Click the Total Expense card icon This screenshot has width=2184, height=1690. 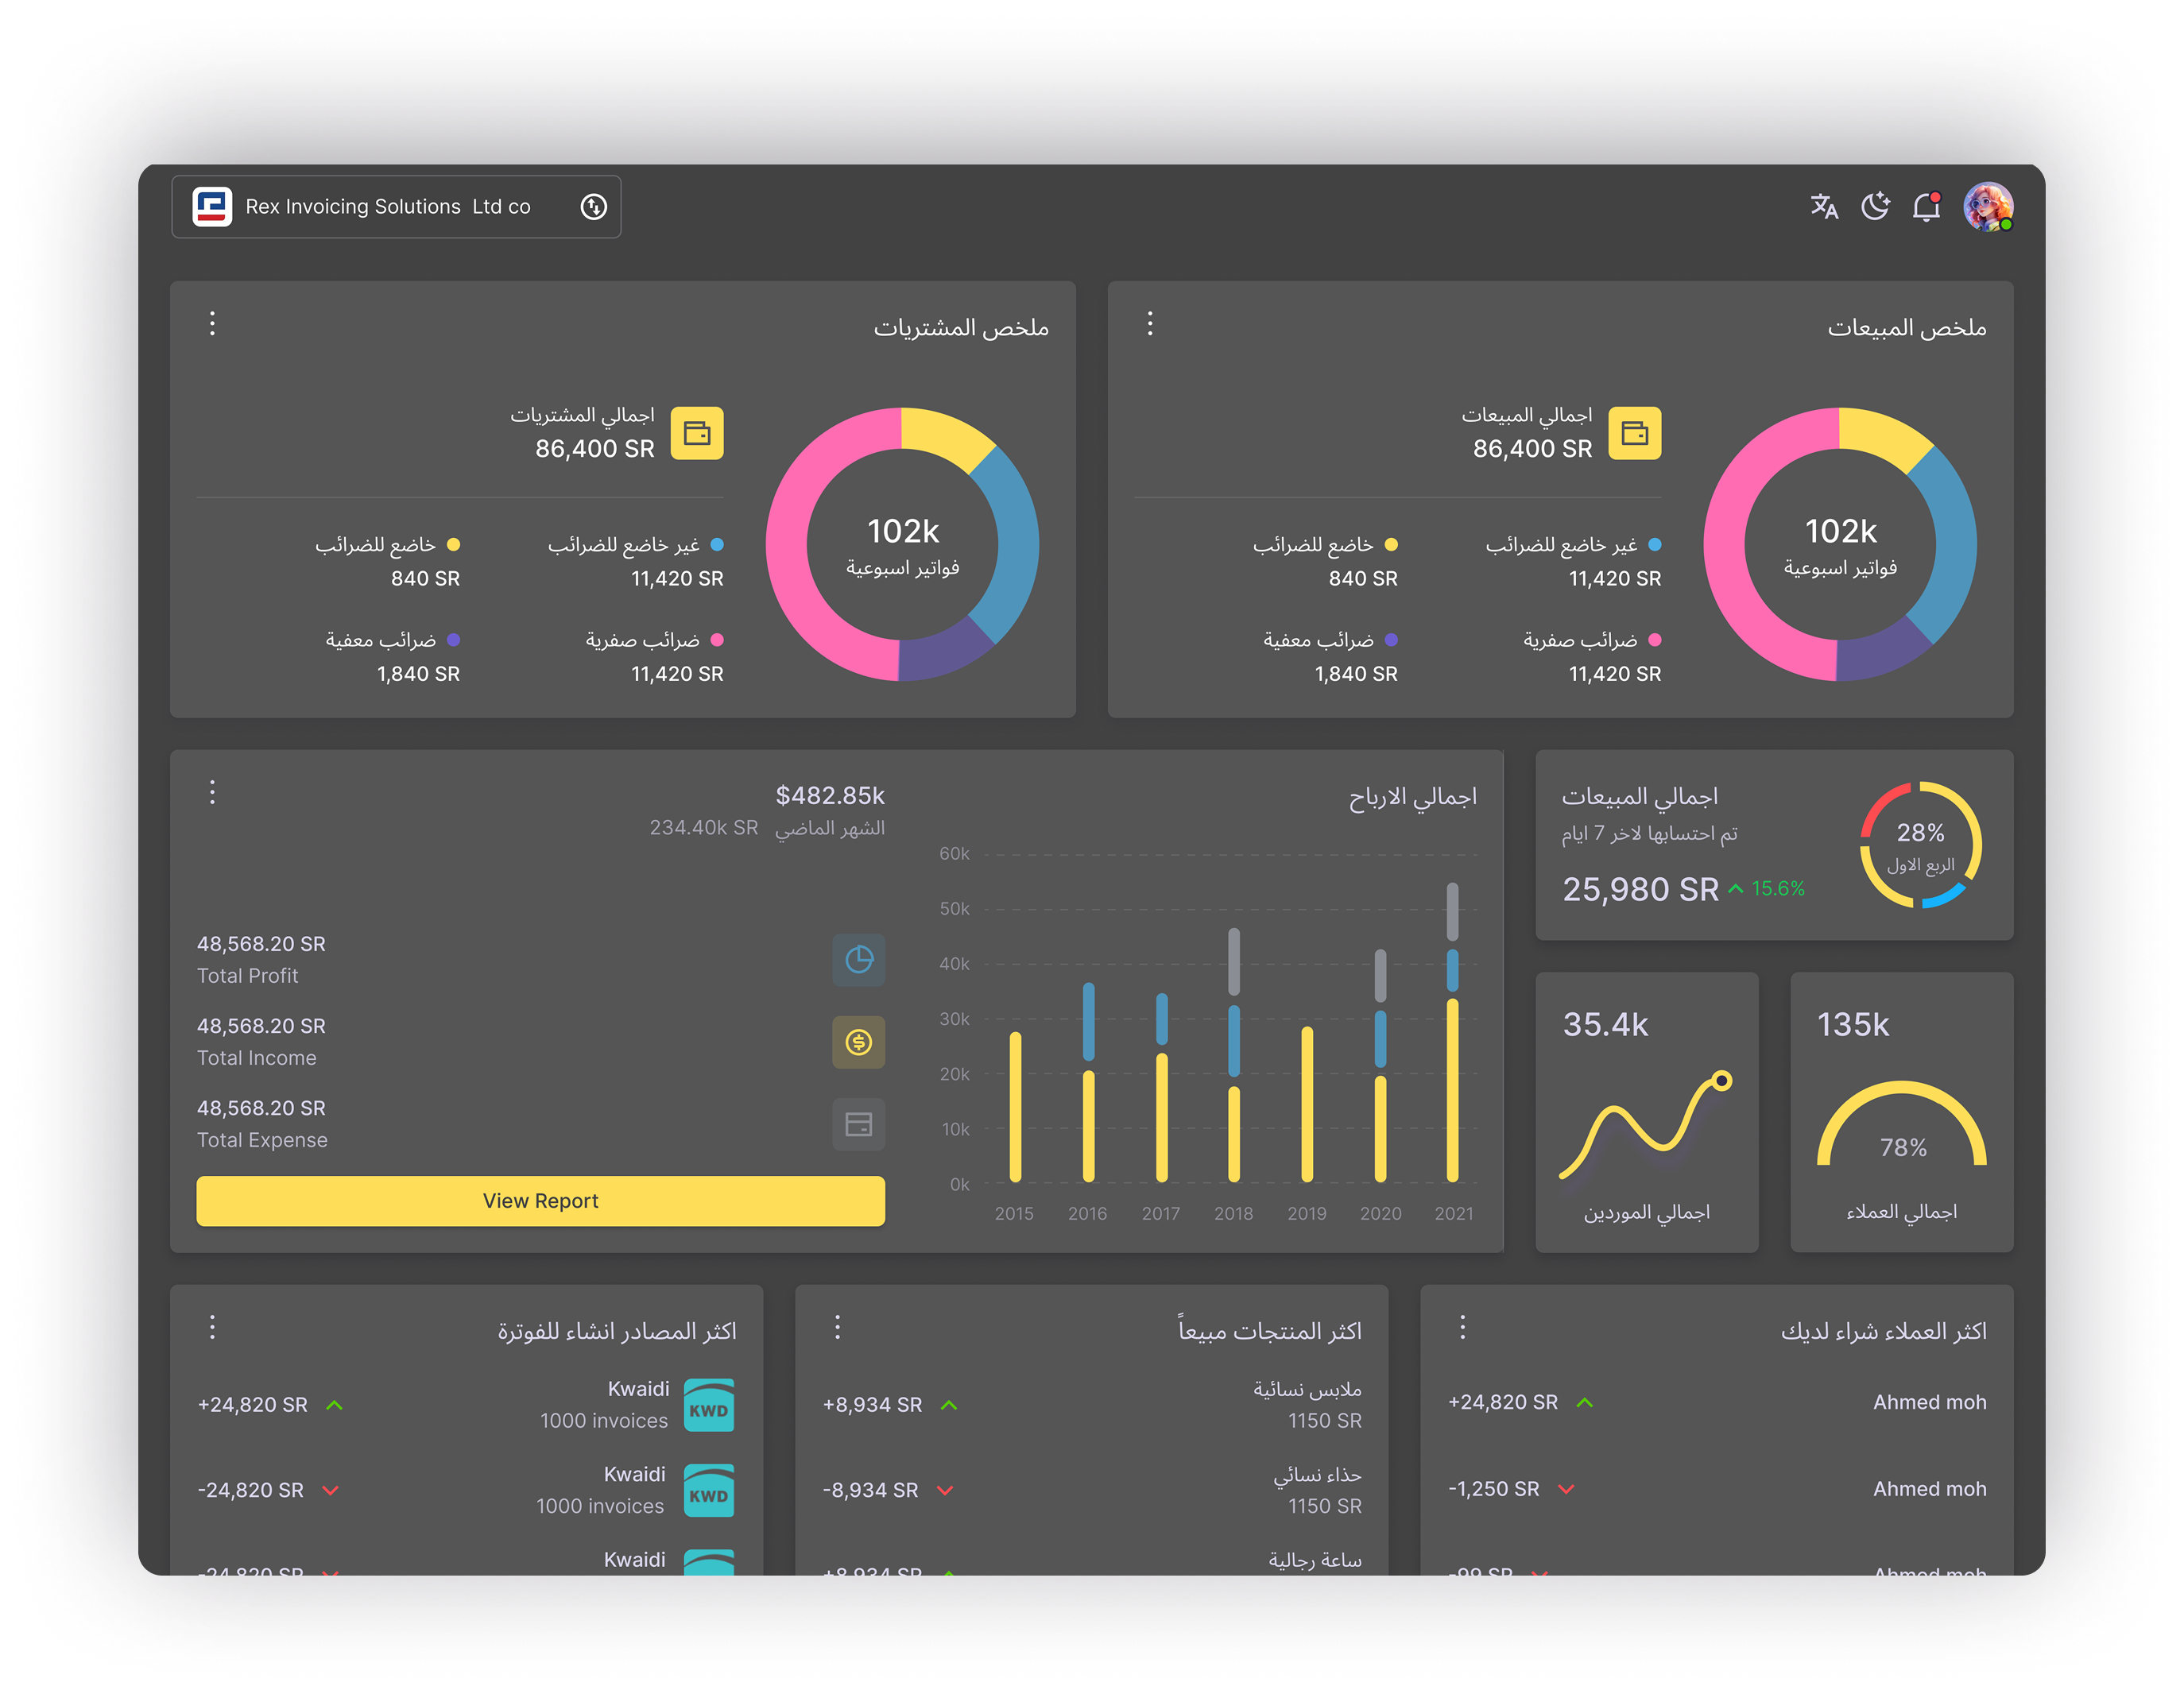click(858, 1124)
